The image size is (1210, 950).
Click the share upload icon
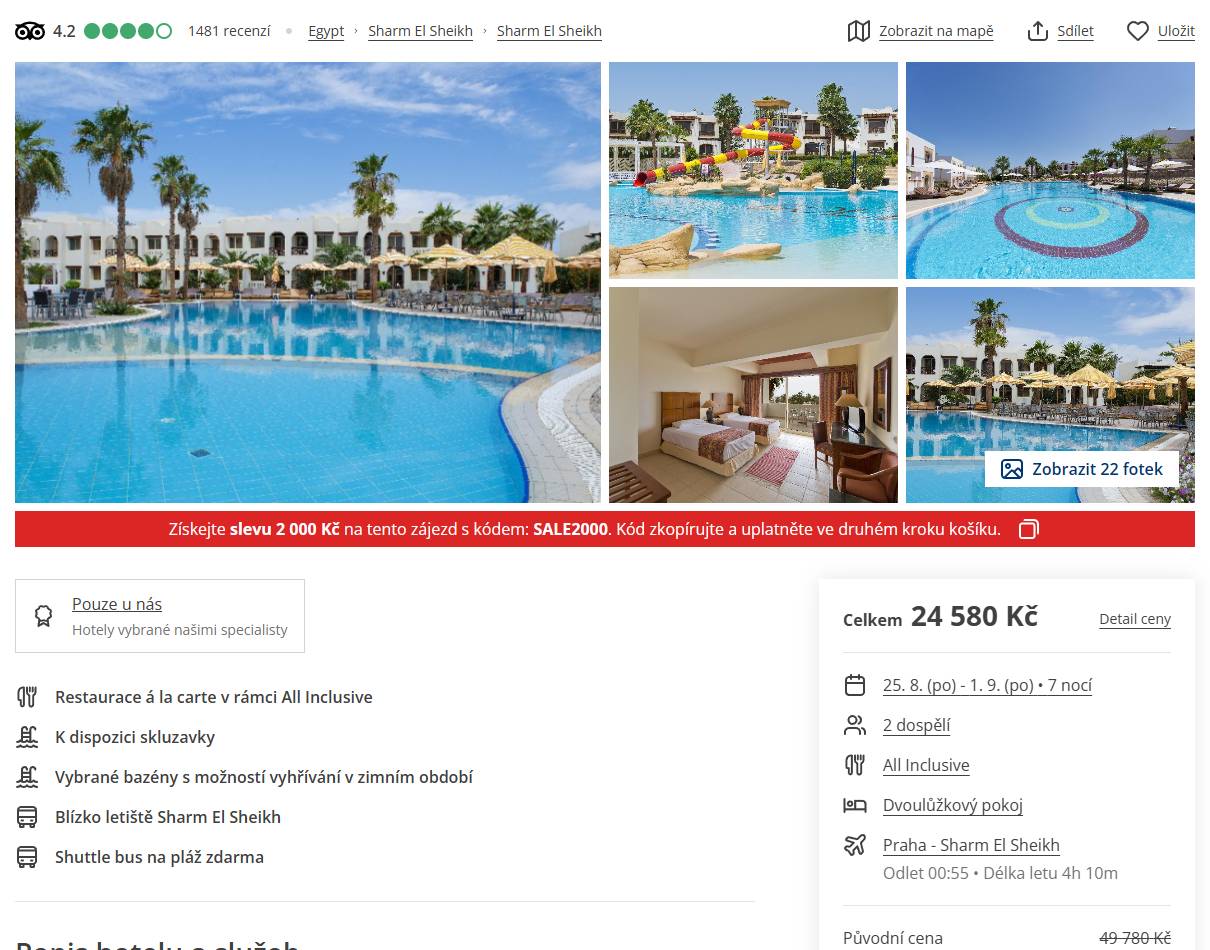[1037, 31]
